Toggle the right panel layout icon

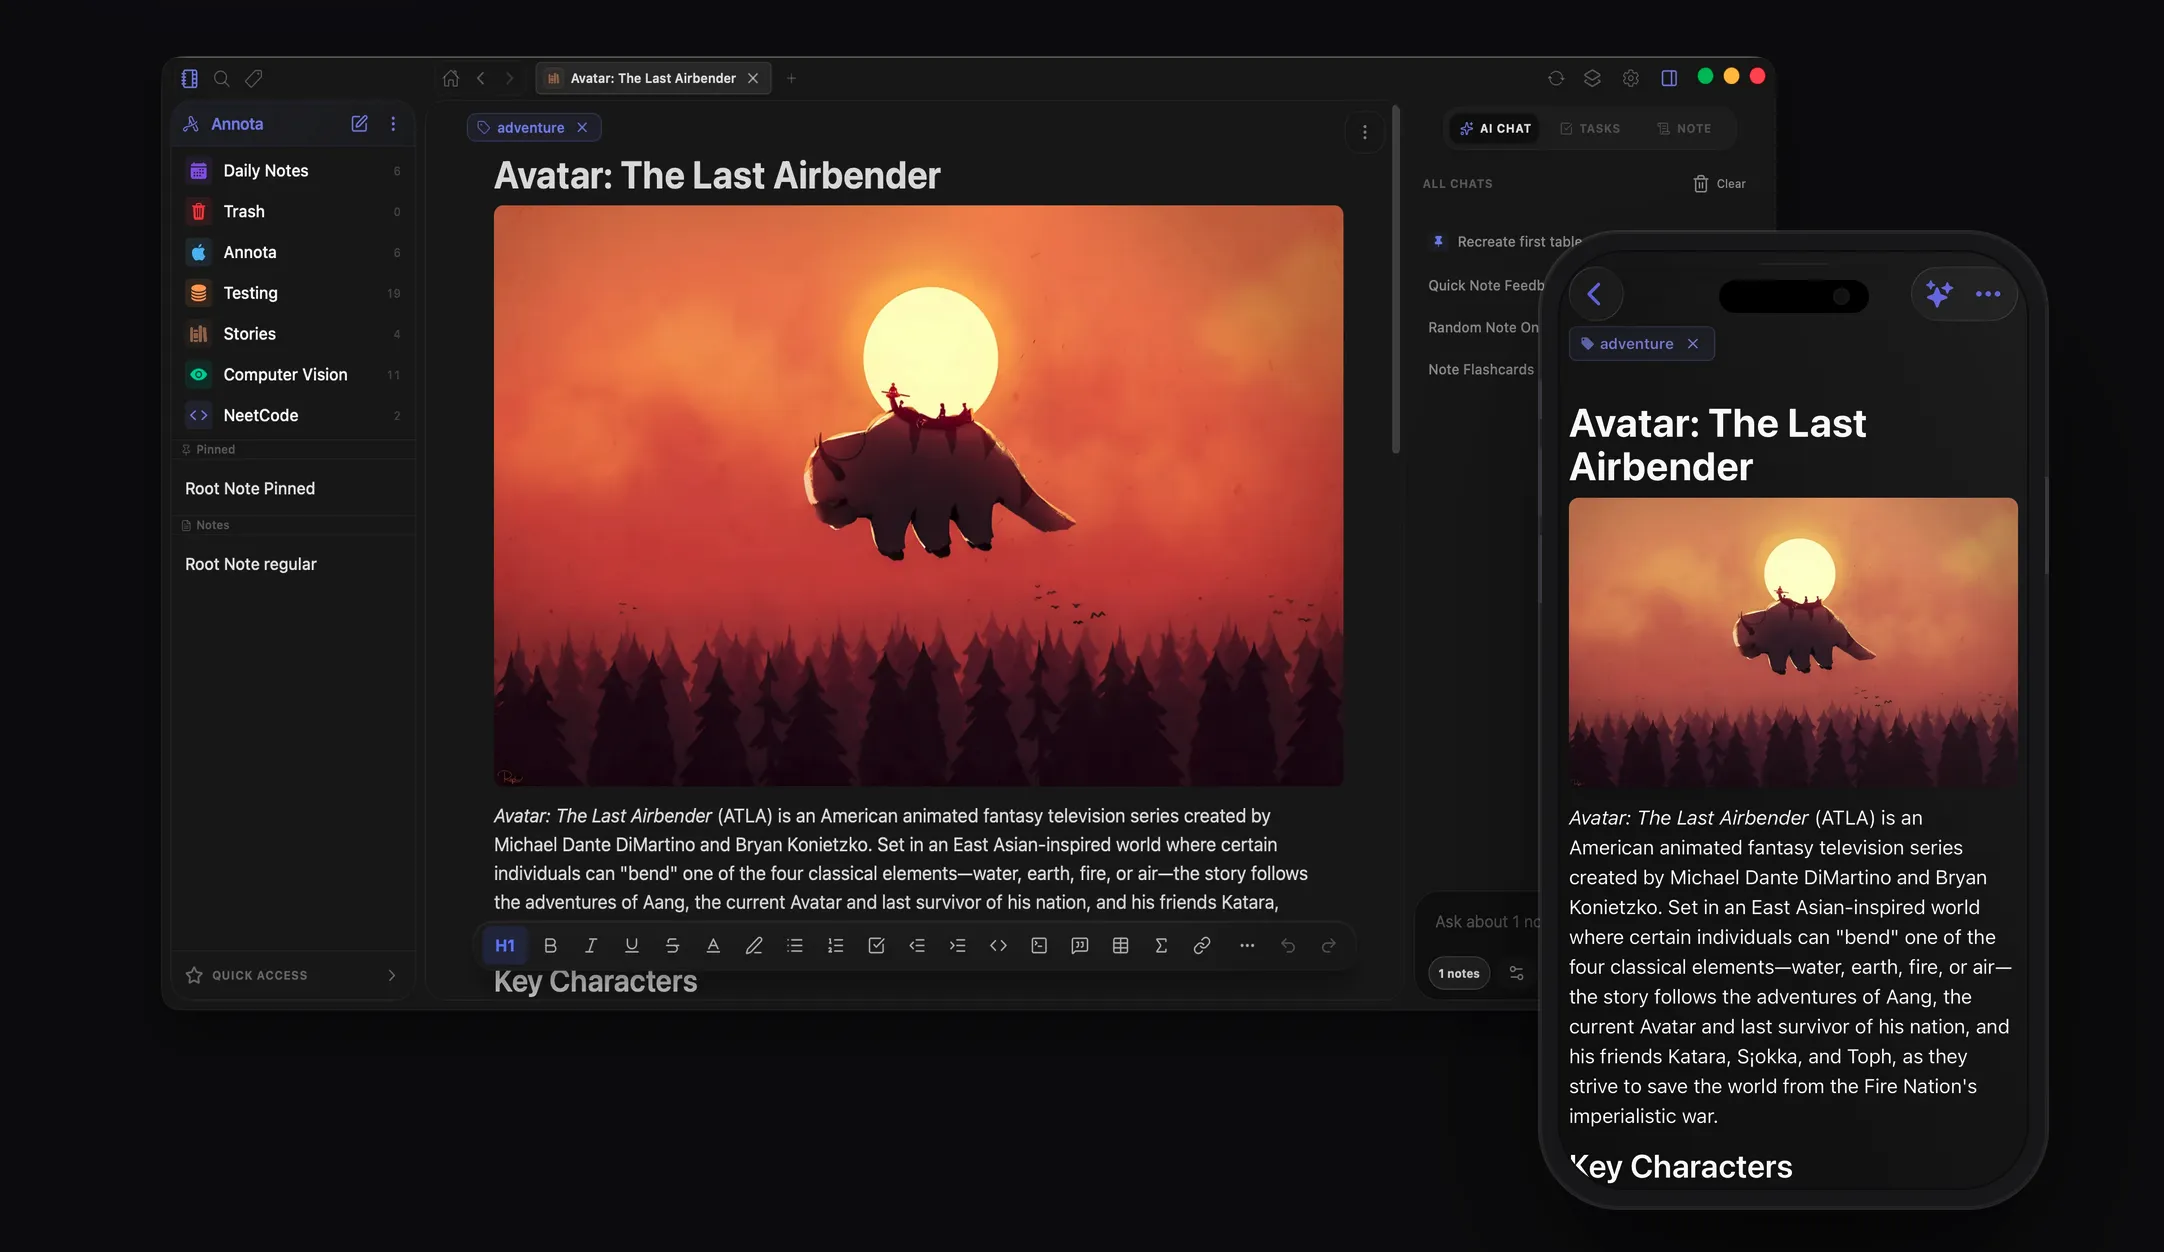tap(1669, 78)
